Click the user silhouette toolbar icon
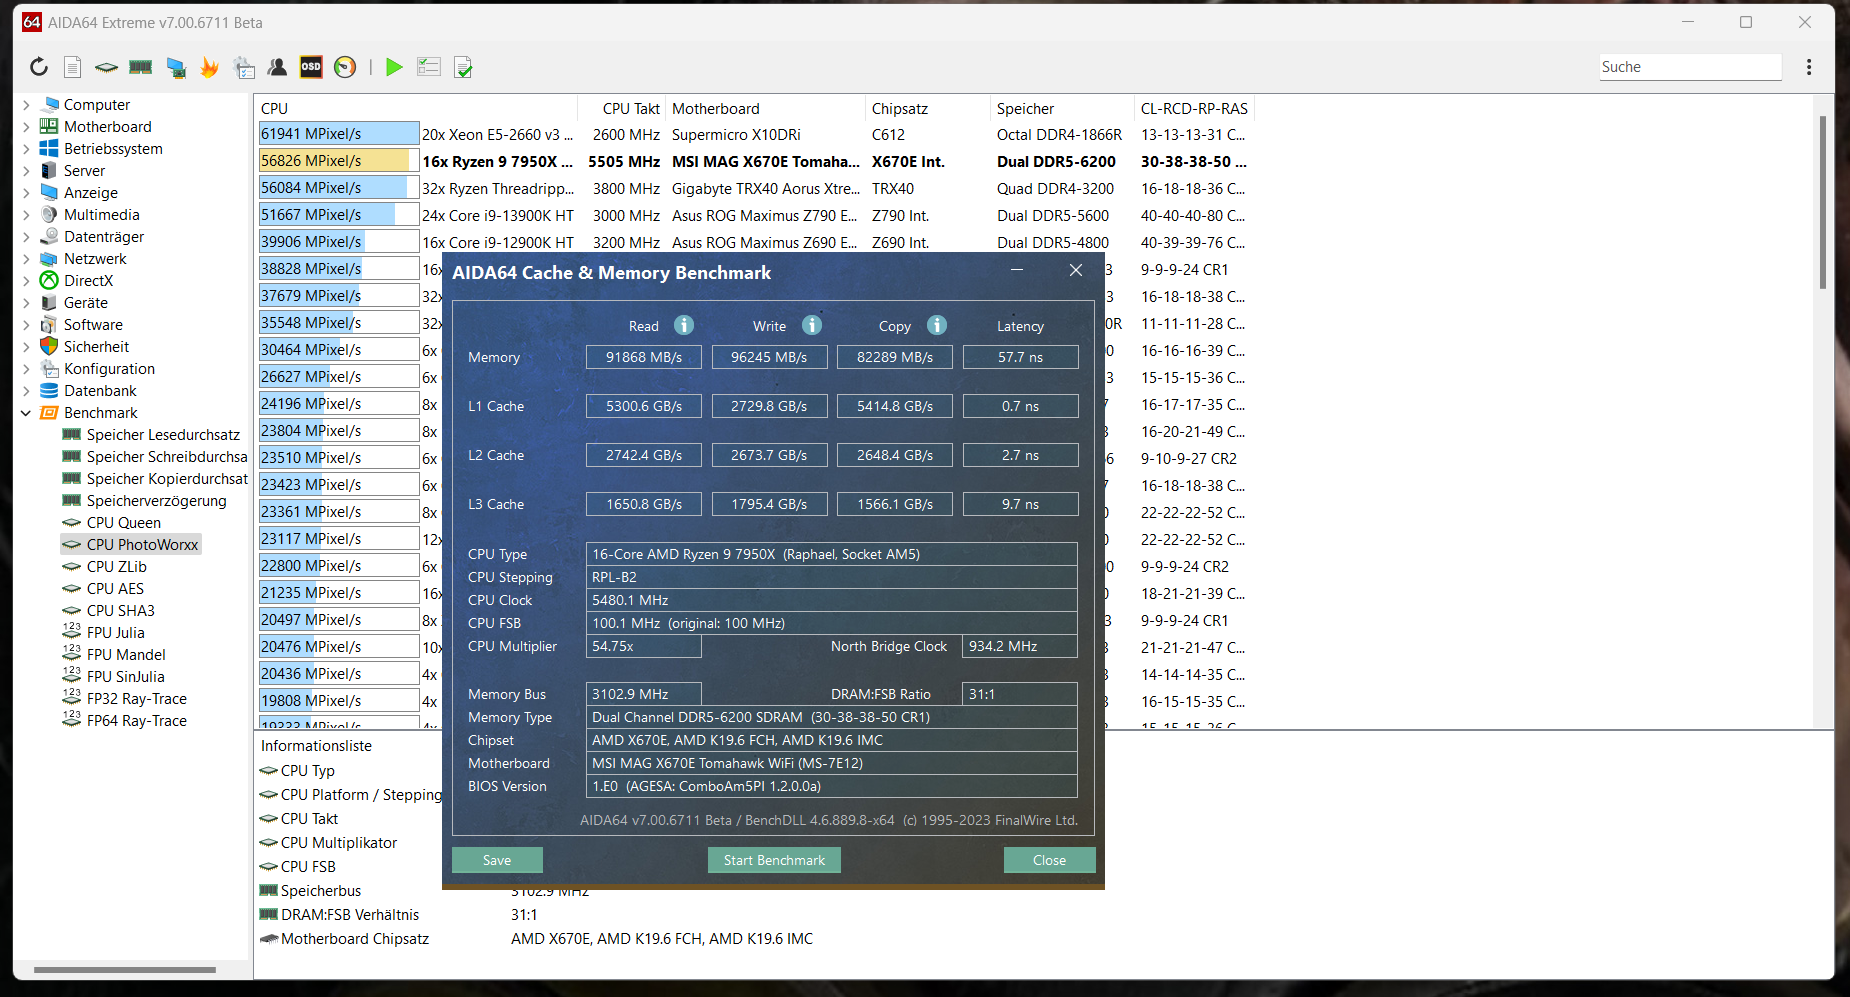The height and width of the screenshot is (997, 1850). click(277, 67)
